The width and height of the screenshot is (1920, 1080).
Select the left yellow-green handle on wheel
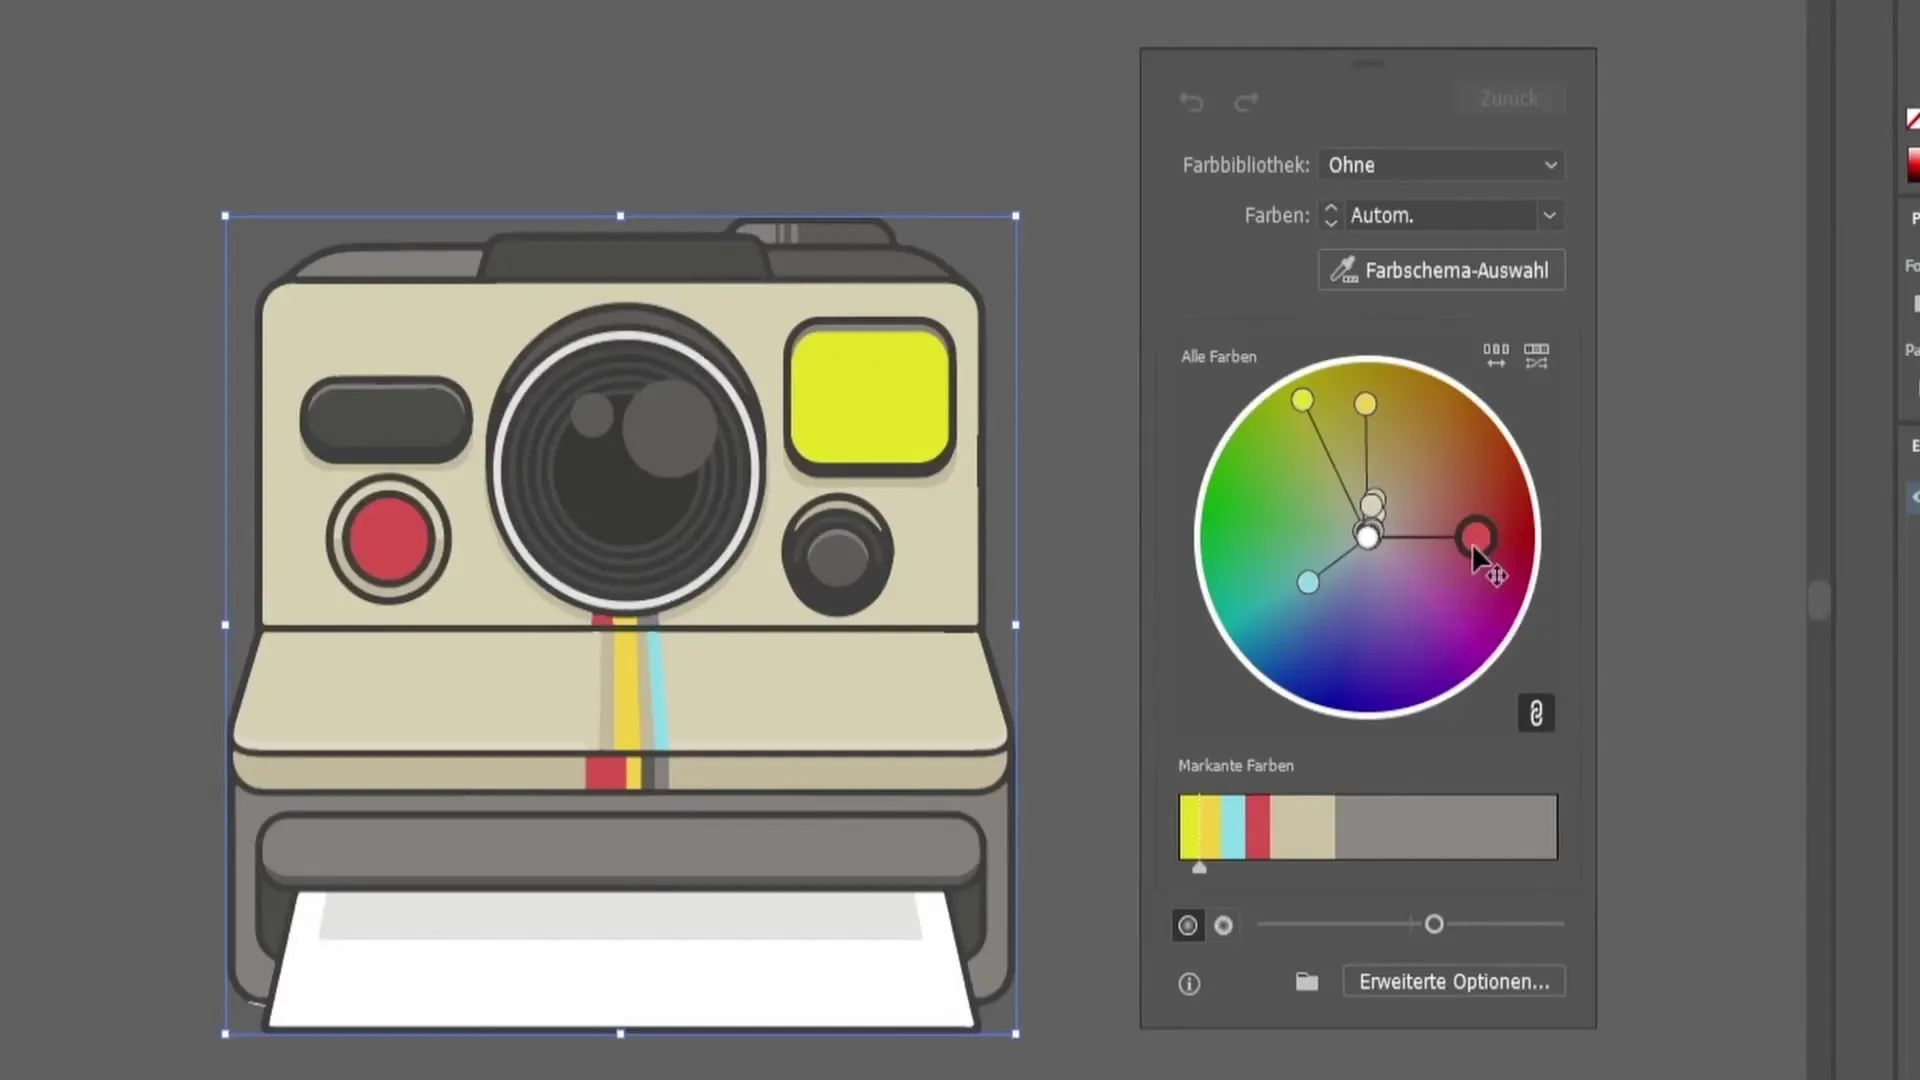pyautogui.click(x=1301, y=400)
